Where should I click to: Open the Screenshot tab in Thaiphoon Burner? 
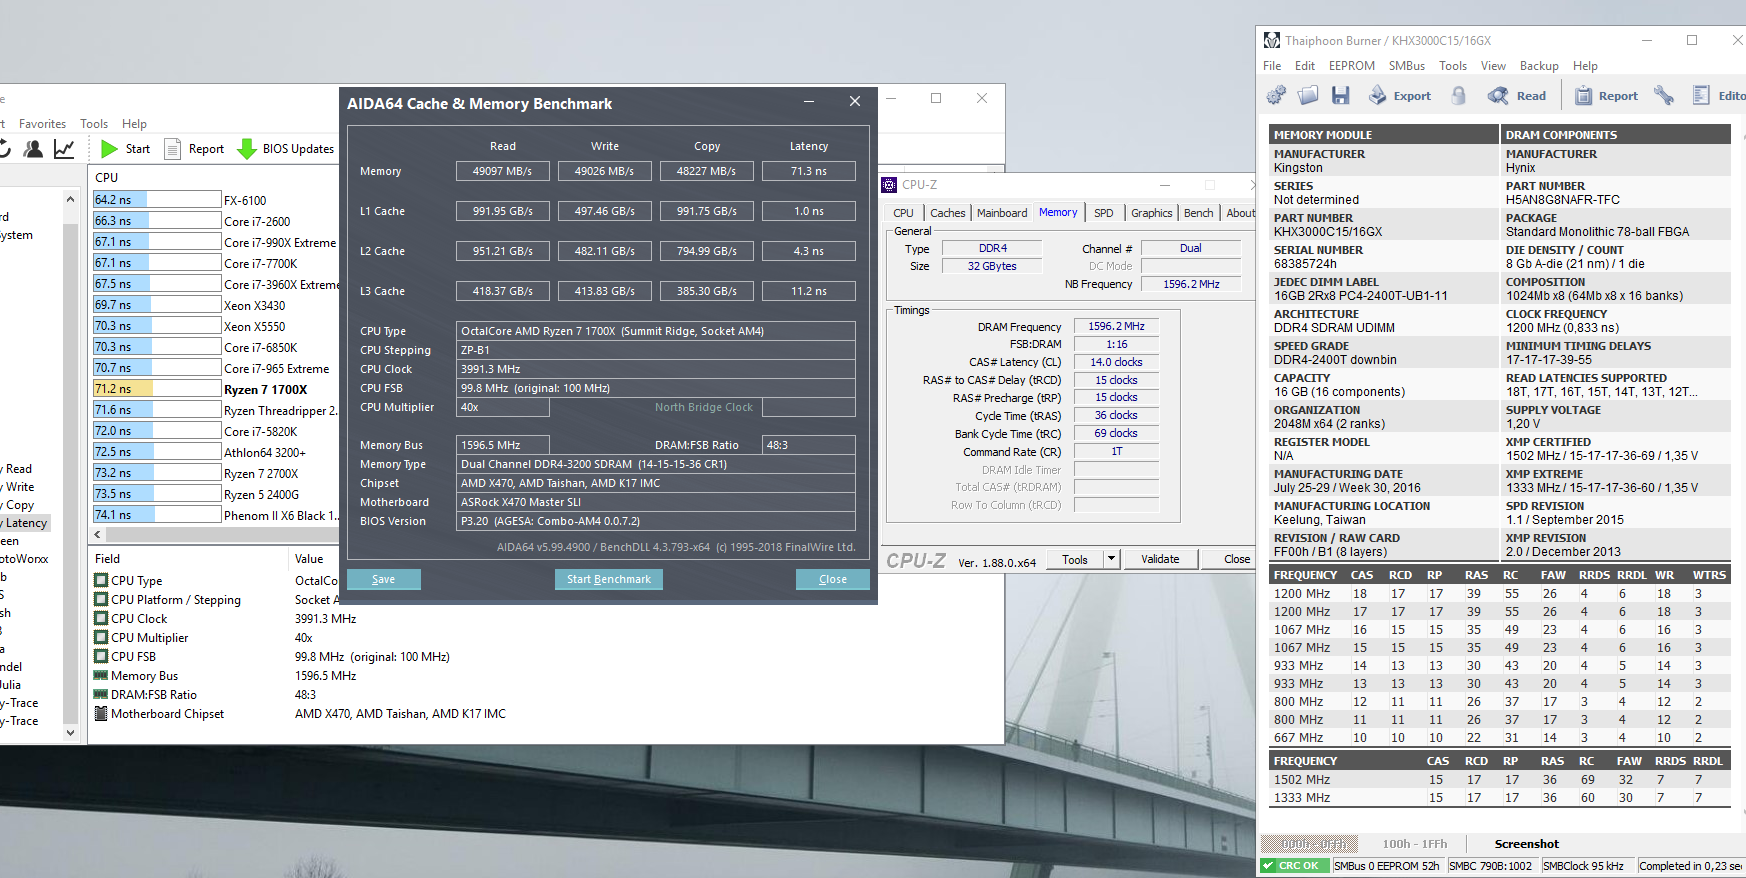click(1526, 844)
